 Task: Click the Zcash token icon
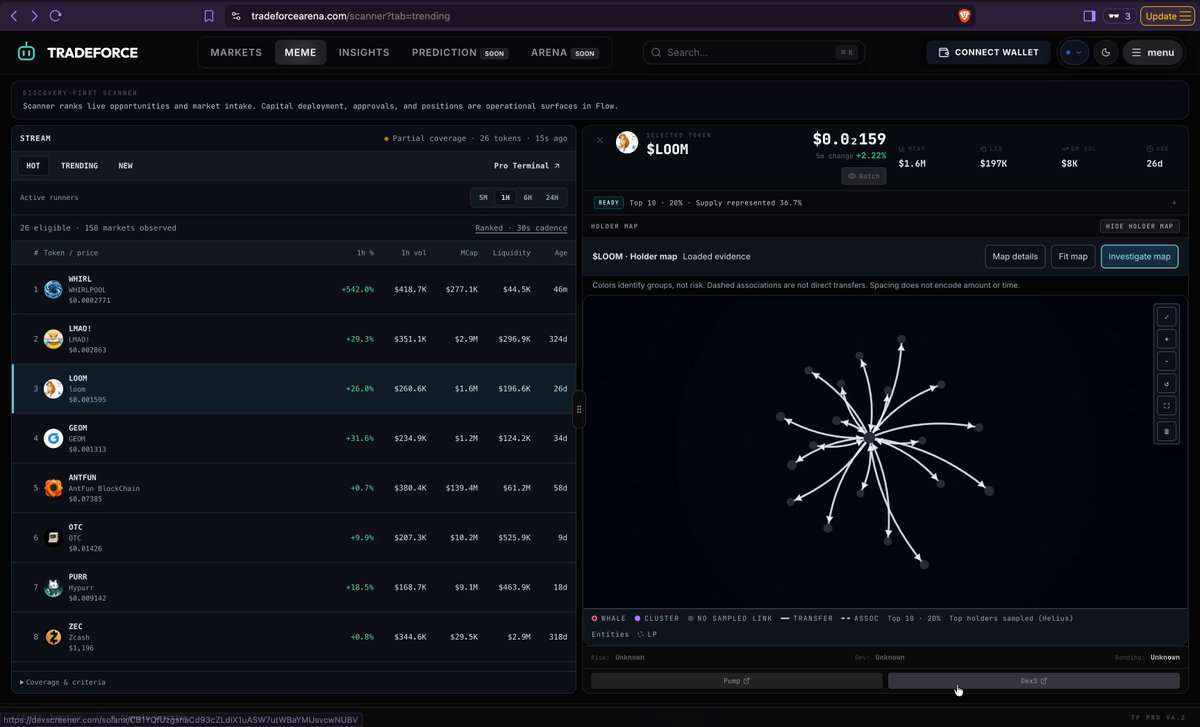(53, 637)
